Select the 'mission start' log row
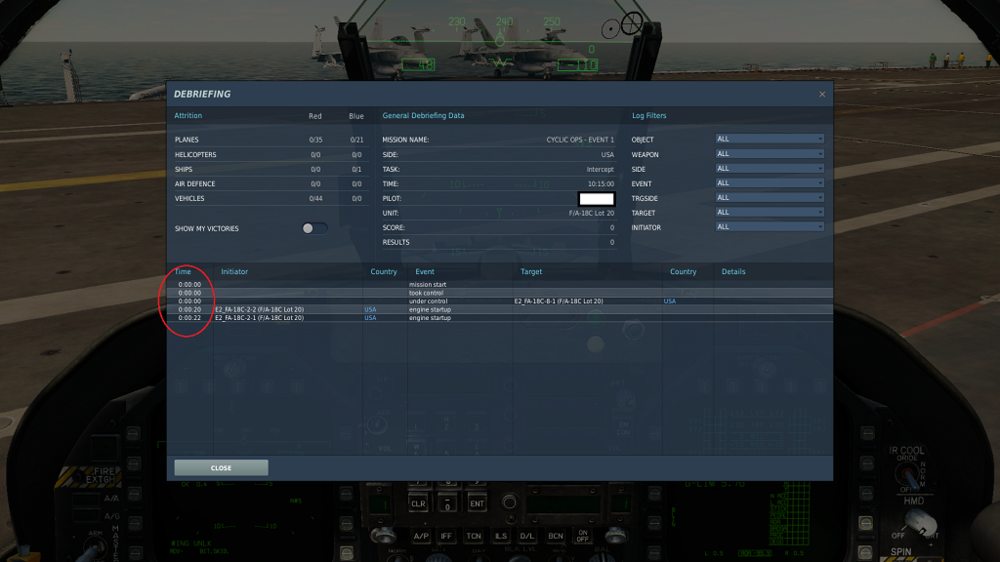 click(x=500, y=285)
